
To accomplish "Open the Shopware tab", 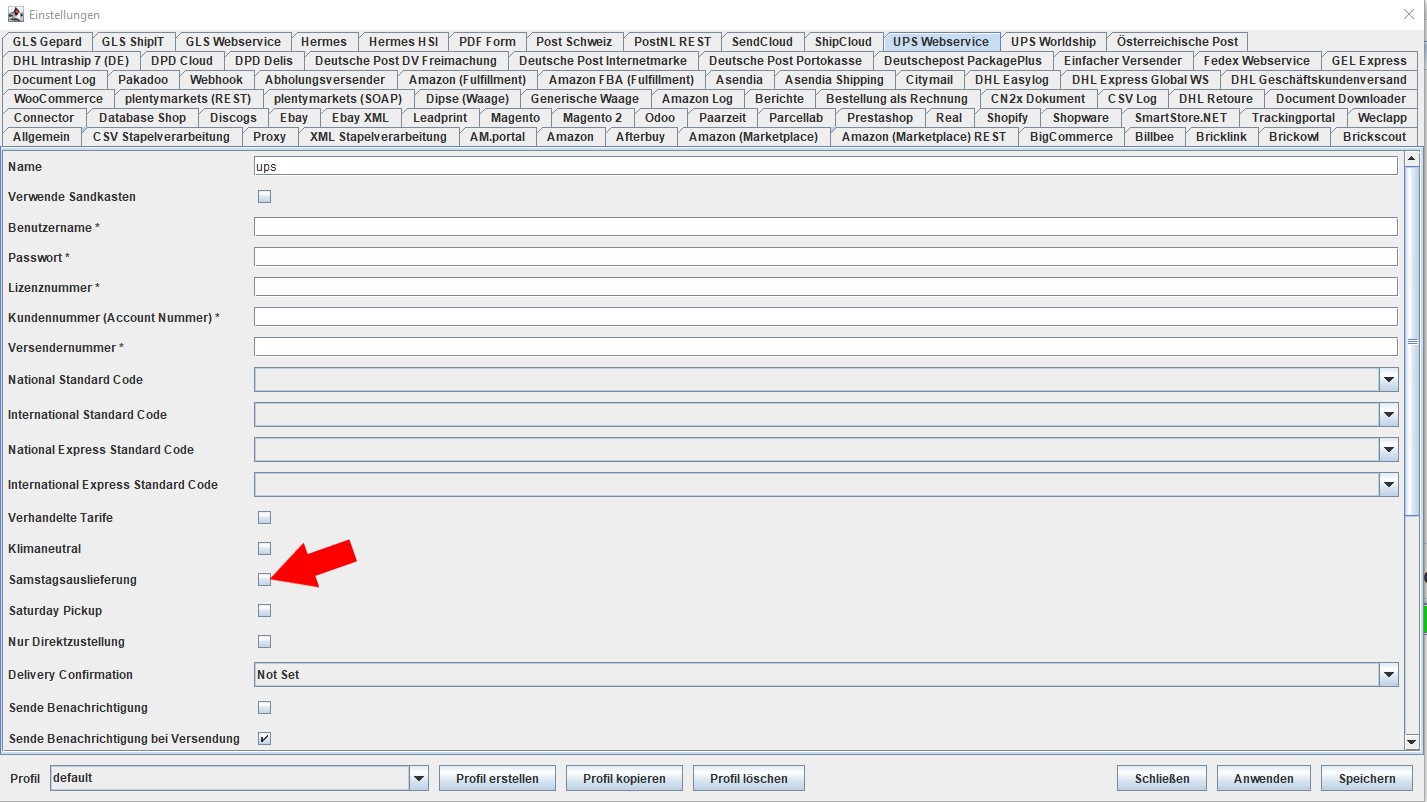I will click(1081, 118).
